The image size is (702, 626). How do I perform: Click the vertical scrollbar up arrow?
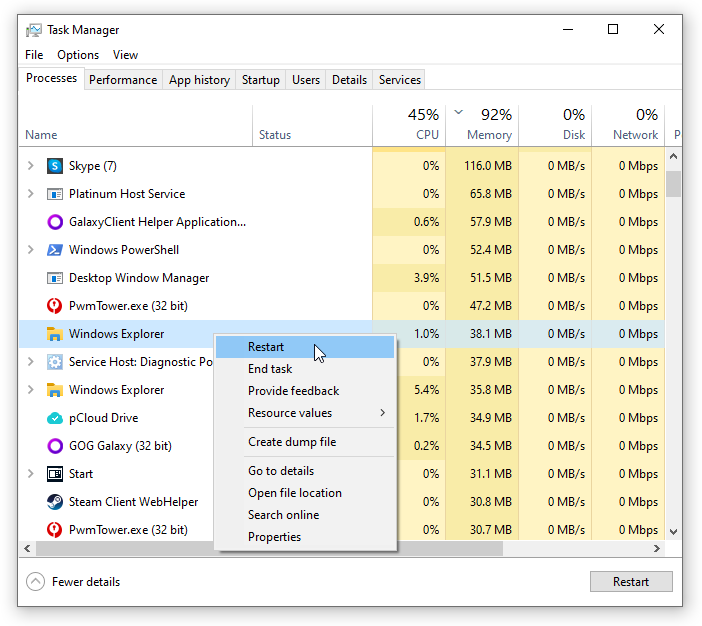click(673, 156)
